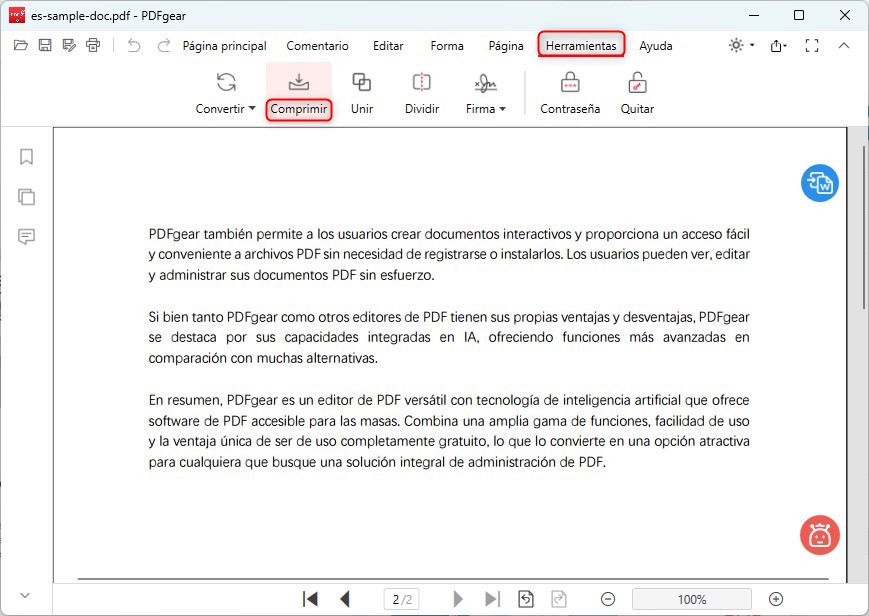Click the Comprimir compress tool
The width and height of the screenshot is (869, 616).
pyautogui.click(x=299, y=93)
